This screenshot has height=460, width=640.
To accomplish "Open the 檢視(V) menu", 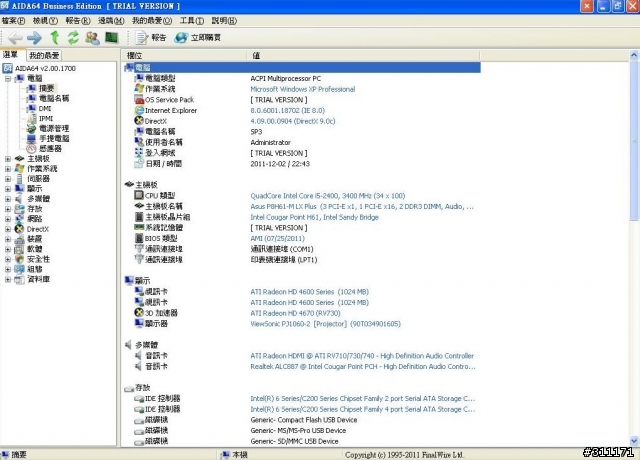I will pos(45,20).
